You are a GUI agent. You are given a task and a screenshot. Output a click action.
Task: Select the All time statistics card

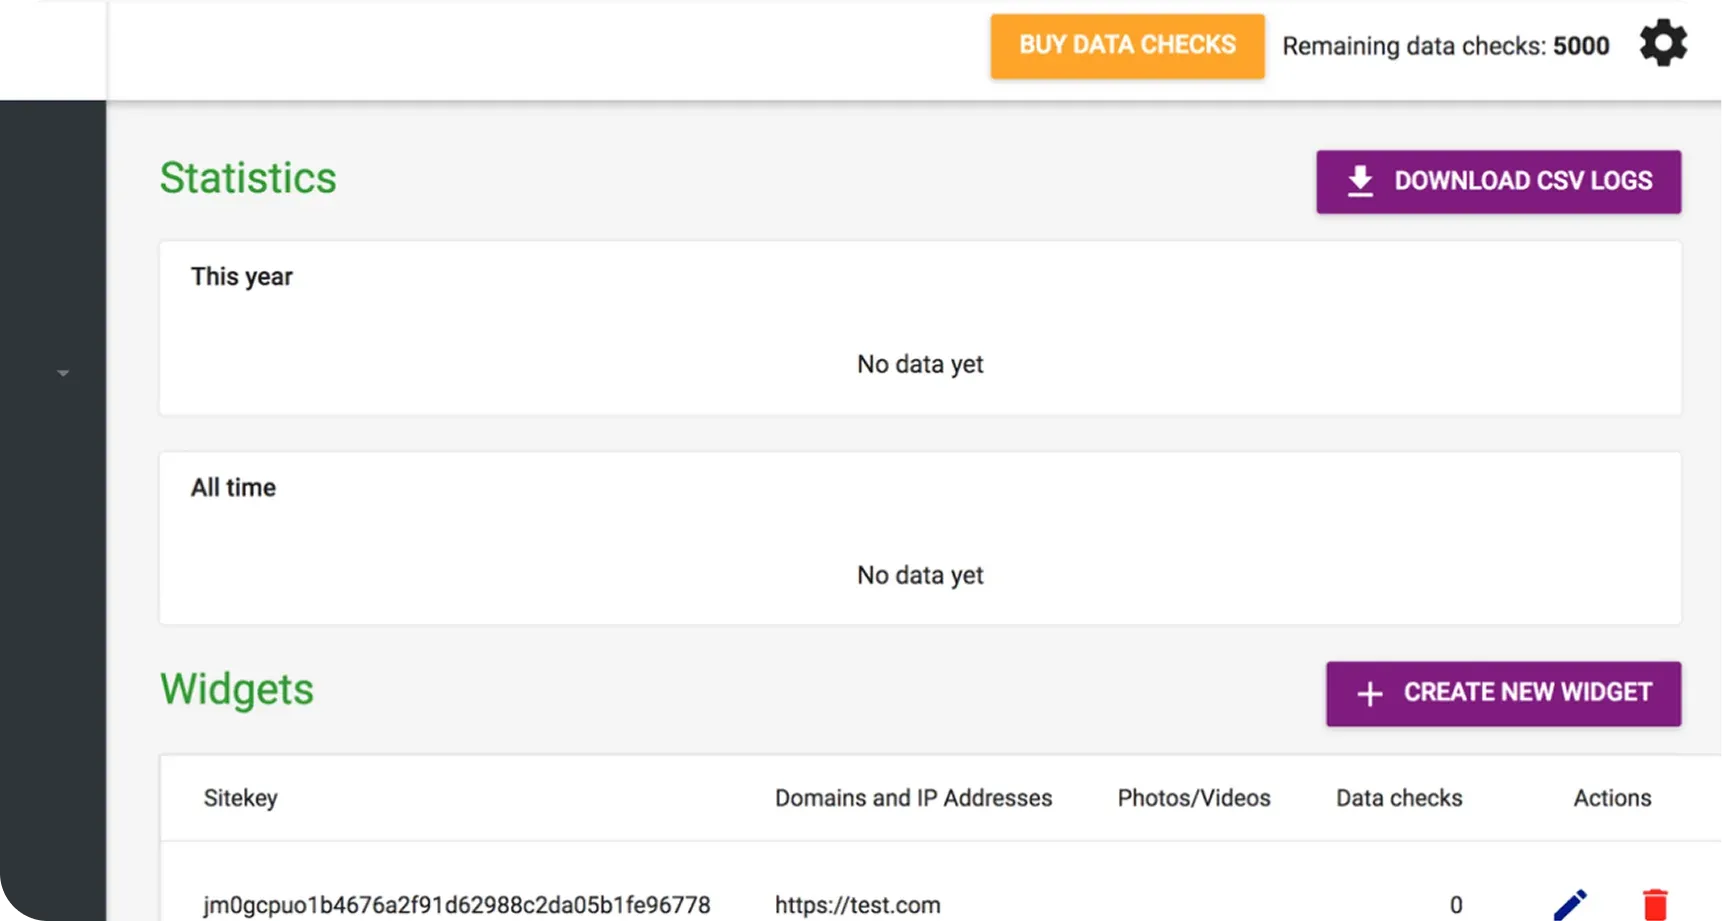pyautogui.click(x=920, y=538)
